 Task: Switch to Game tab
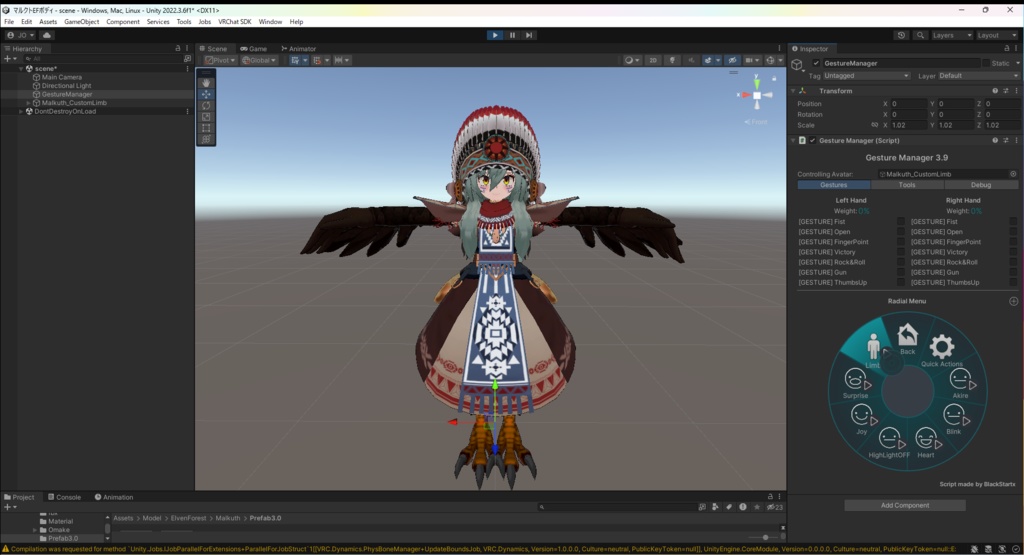pyautogui.click(x=253, y=48)
